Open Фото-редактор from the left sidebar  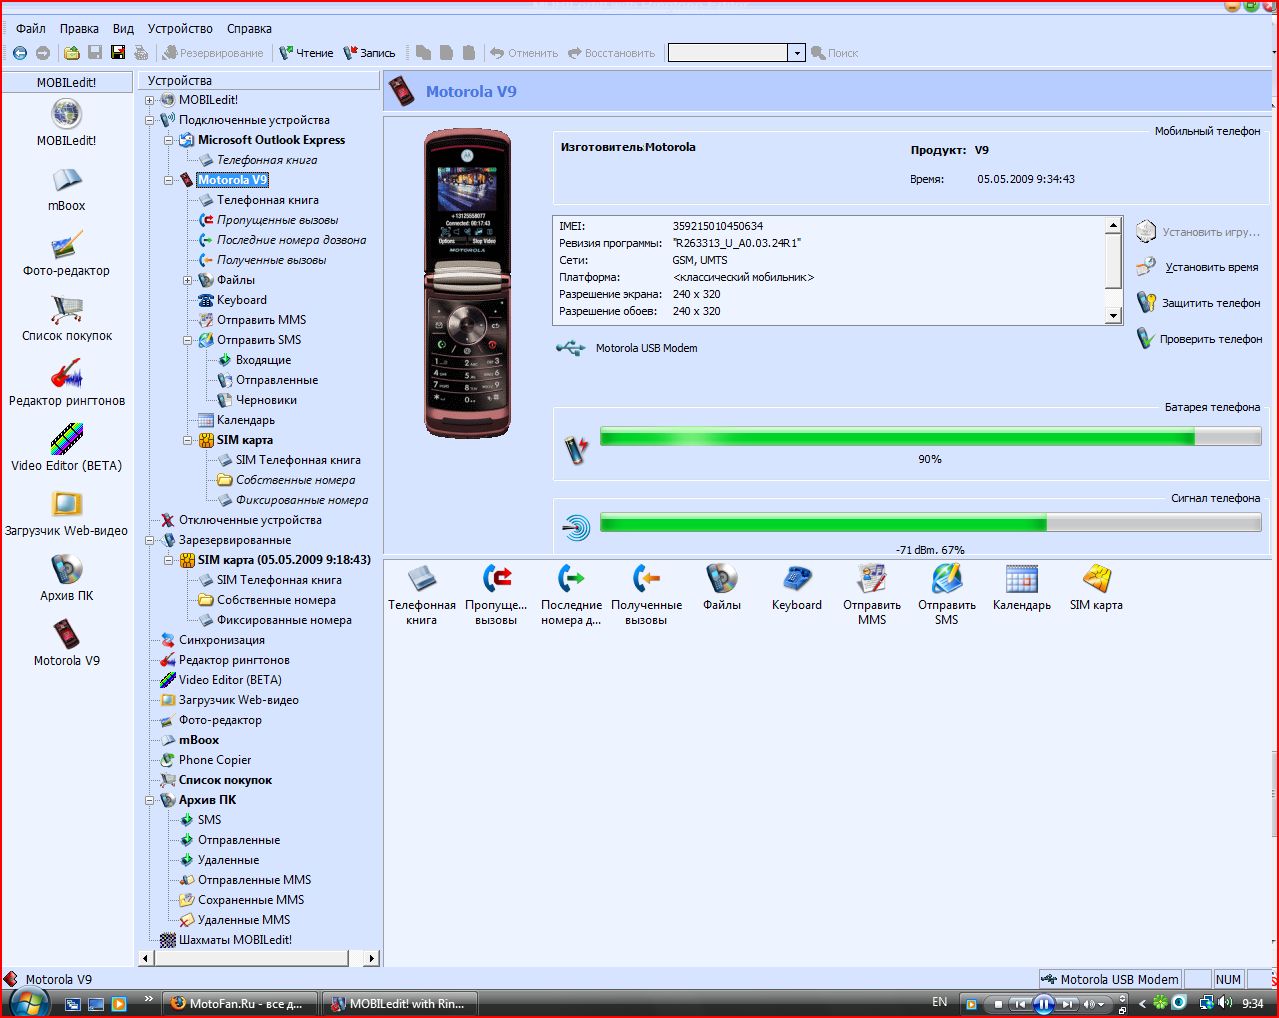coord(66,245)
